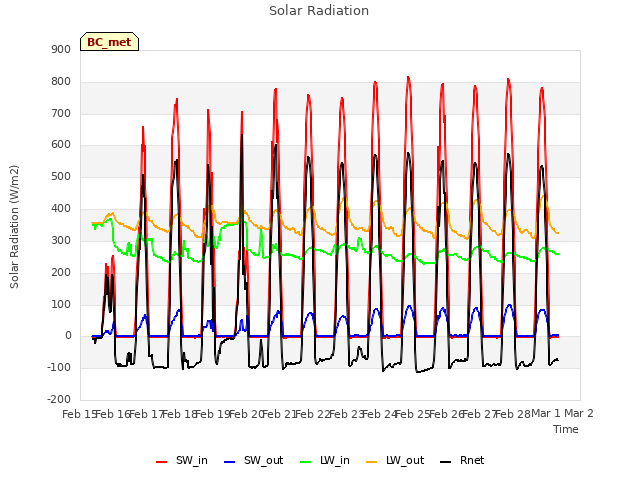Click the small Feb 15 SW_in peak
Image resolution: width=640 pixels, height=480 pixels.
[x=113, y=256]
